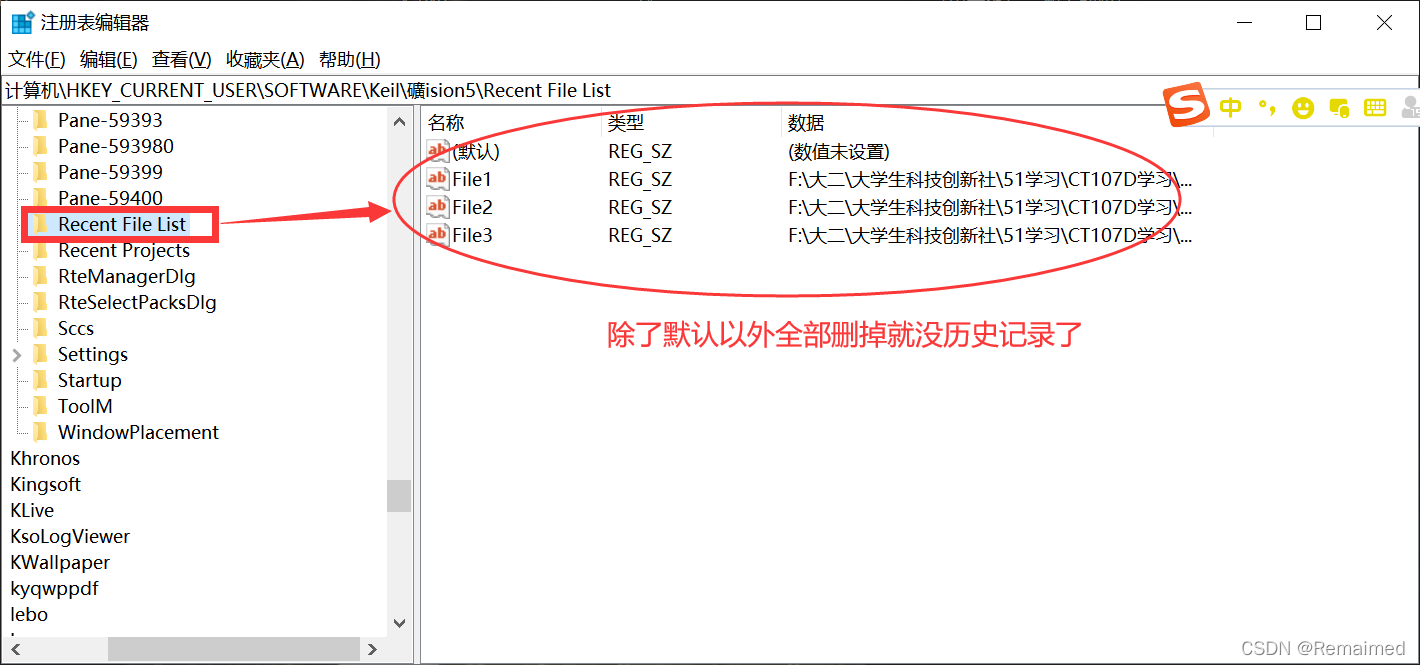Click the Recent Projects folder icon
Screen dimensions: 1420x665
tap(41, 250)
